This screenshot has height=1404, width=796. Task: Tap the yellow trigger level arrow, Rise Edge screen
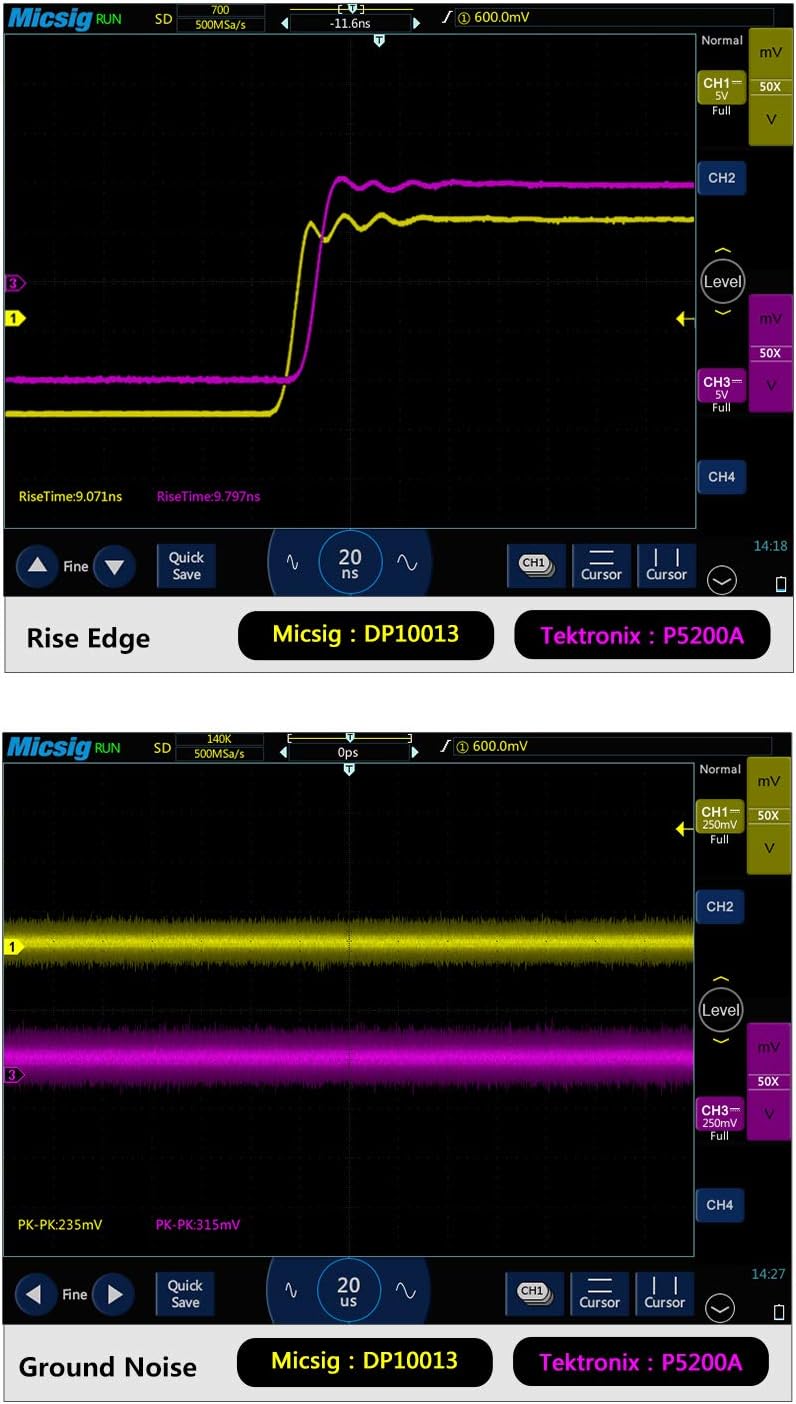click(x=685, y=319)
